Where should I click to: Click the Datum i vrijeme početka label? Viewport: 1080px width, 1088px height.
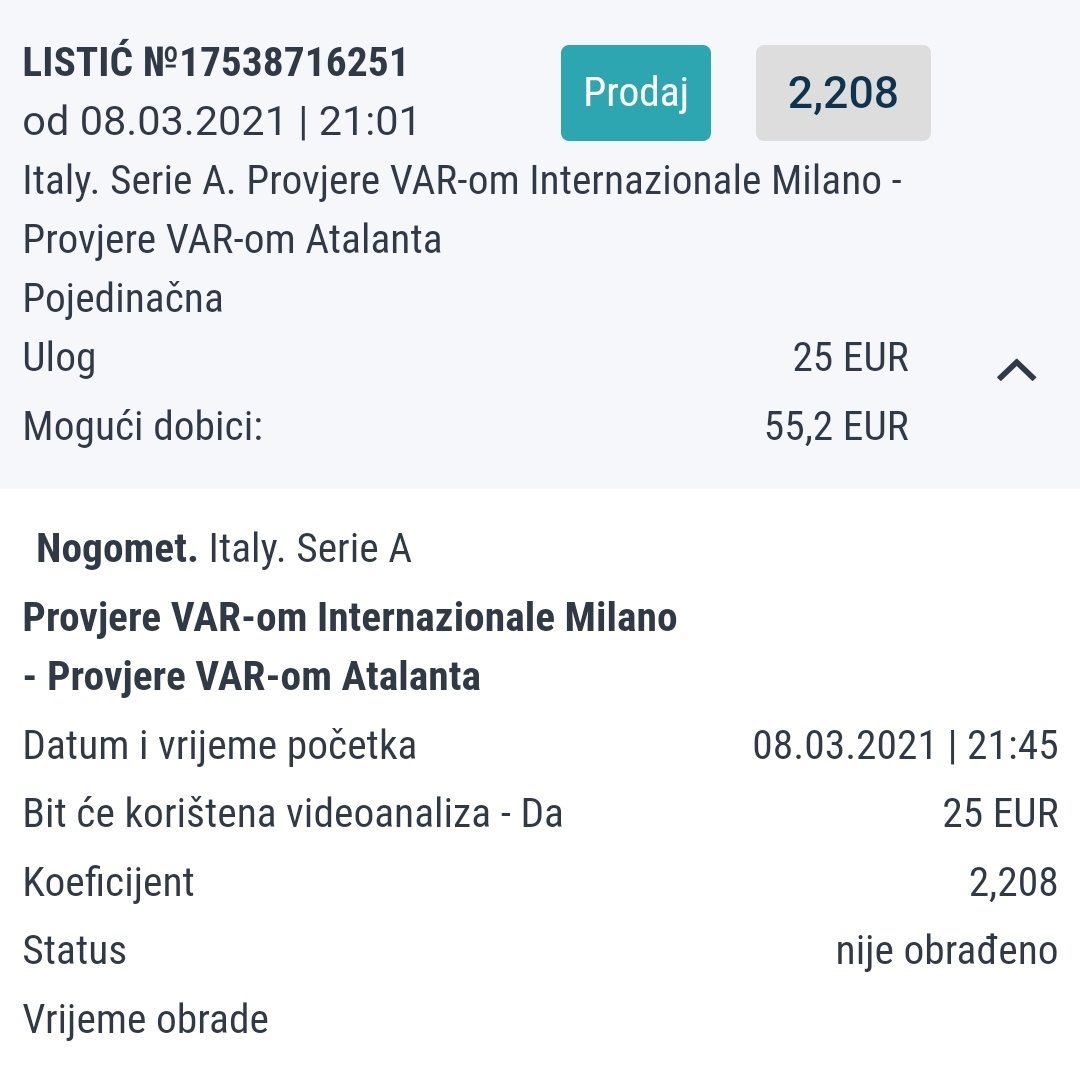tap(219, 746)
